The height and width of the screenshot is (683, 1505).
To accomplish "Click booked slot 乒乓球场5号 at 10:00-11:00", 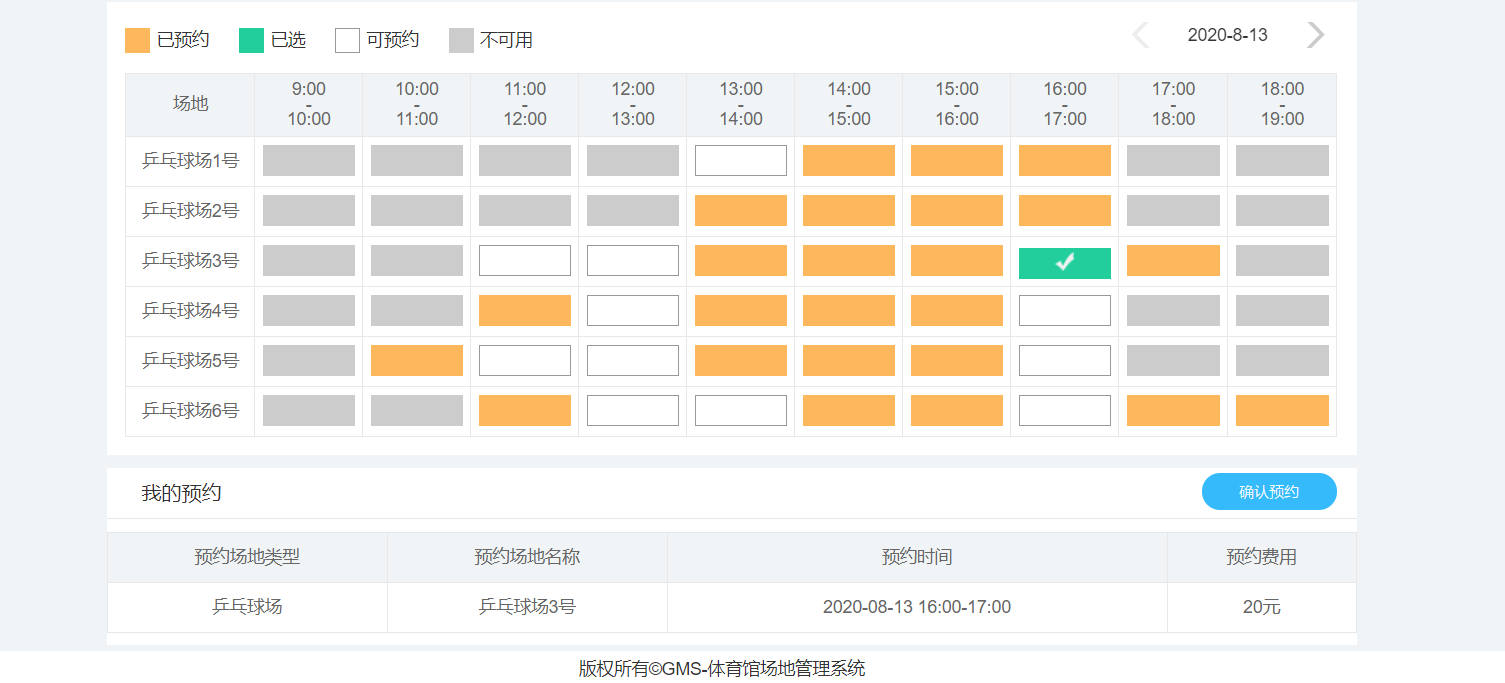I will 417,361.
